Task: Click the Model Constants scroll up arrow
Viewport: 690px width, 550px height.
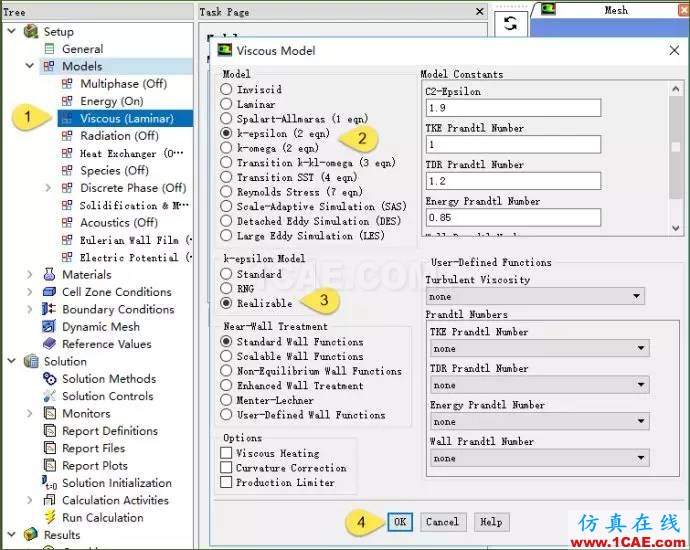Action: tap(676, 90)
